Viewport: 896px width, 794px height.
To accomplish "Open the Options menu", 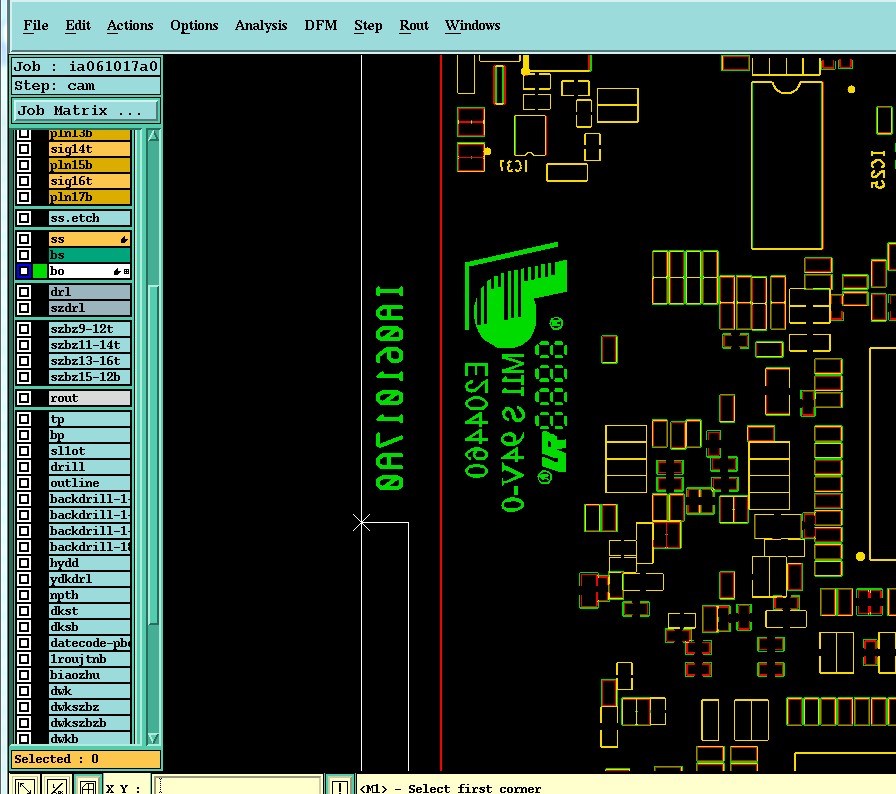I will coord(194,26).
